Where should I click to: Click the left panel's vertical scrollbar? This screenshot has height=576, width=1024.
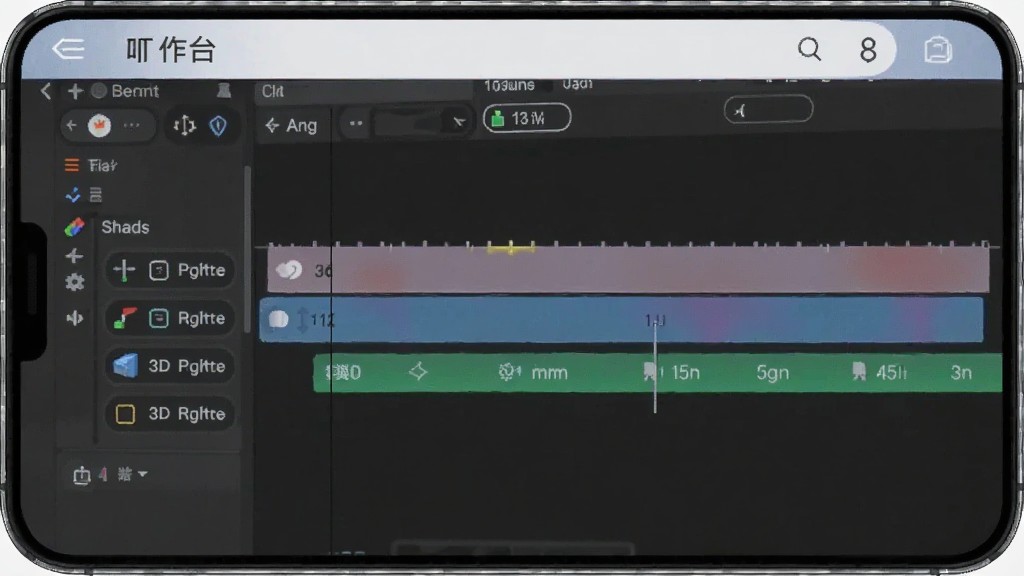tap(247, 249)
